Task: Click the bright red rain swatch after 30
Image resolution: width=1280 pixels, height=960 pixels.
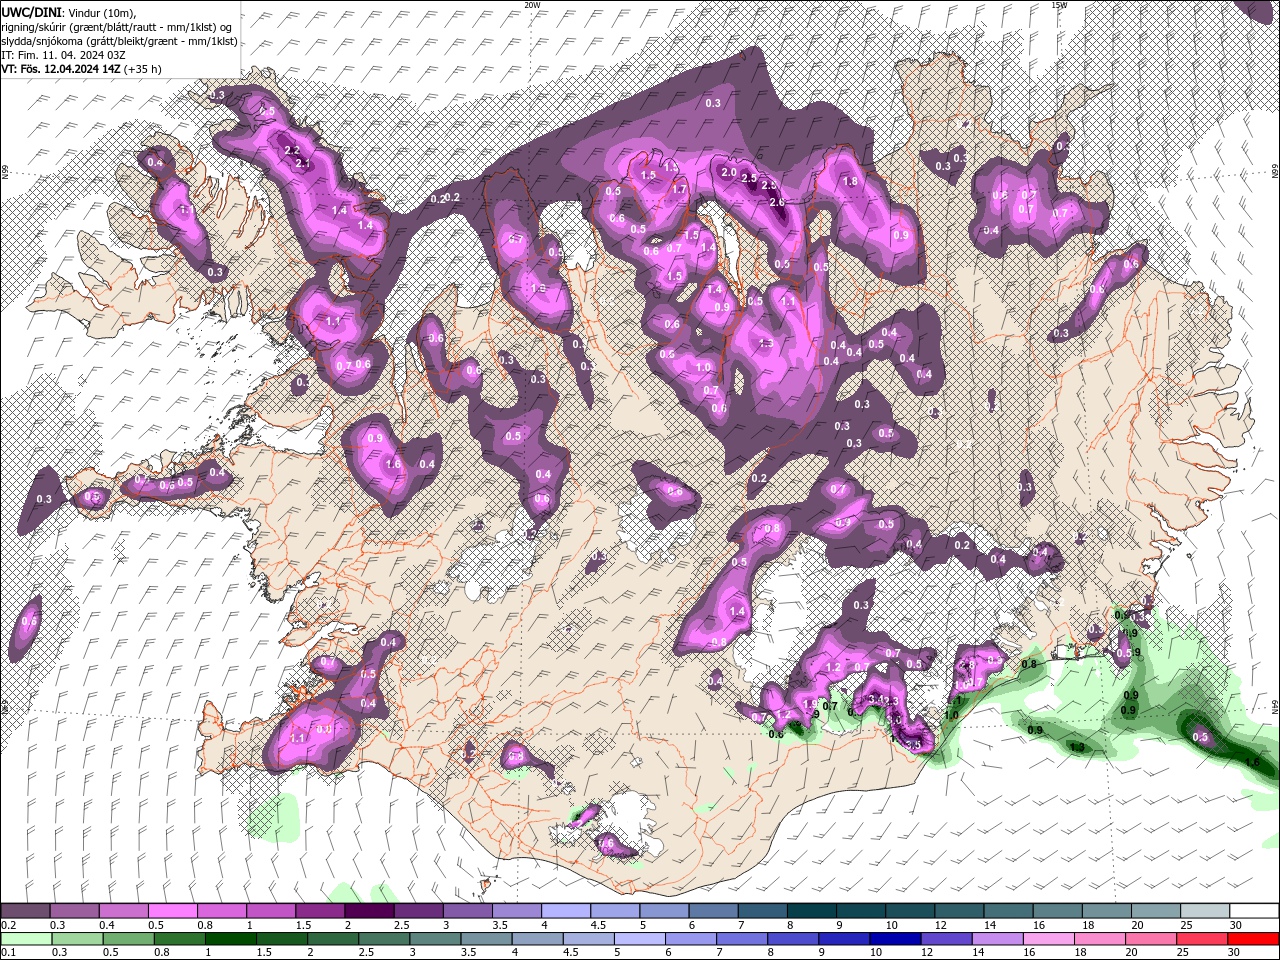Action: point(1253,939)
